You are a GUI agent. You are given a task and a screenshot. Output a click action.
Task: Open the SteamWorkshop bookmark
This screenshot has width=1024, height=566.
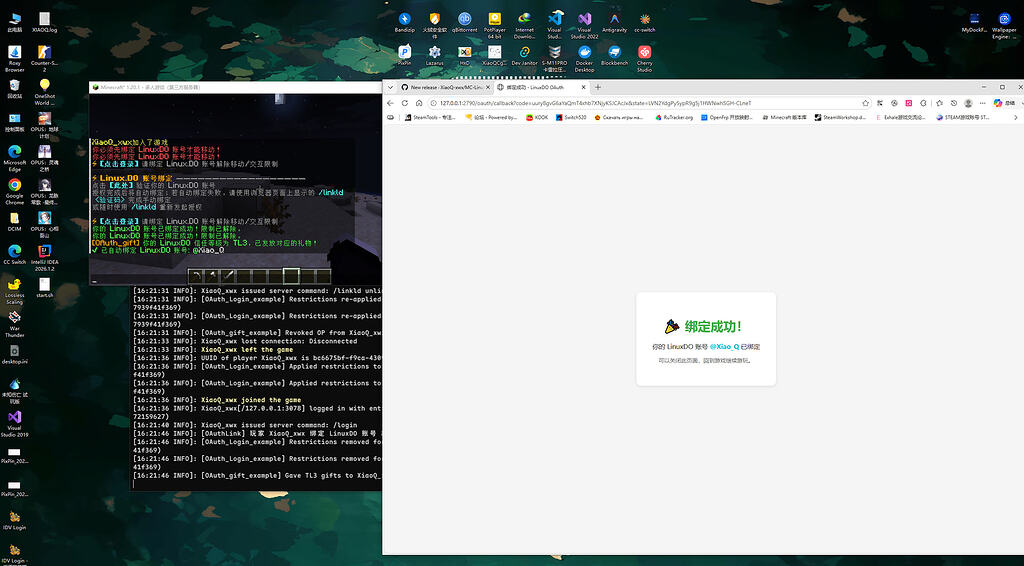[x=840, y=118]
